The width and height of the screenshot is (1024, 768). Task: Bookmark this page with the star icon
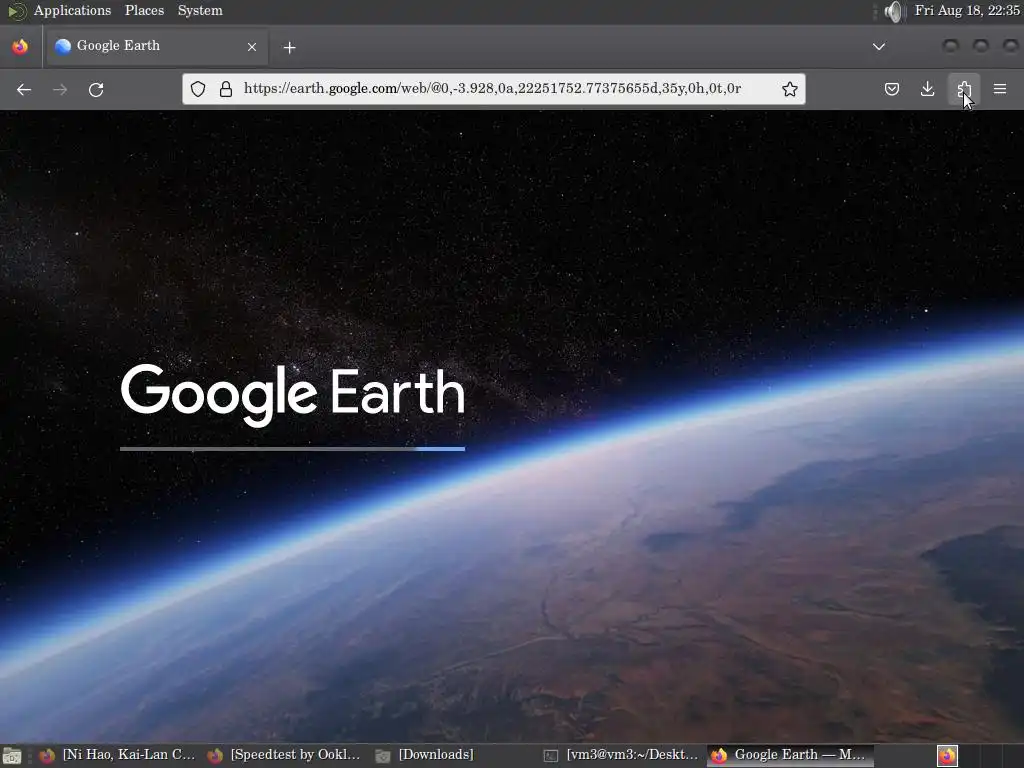click(x=790, y=89)
